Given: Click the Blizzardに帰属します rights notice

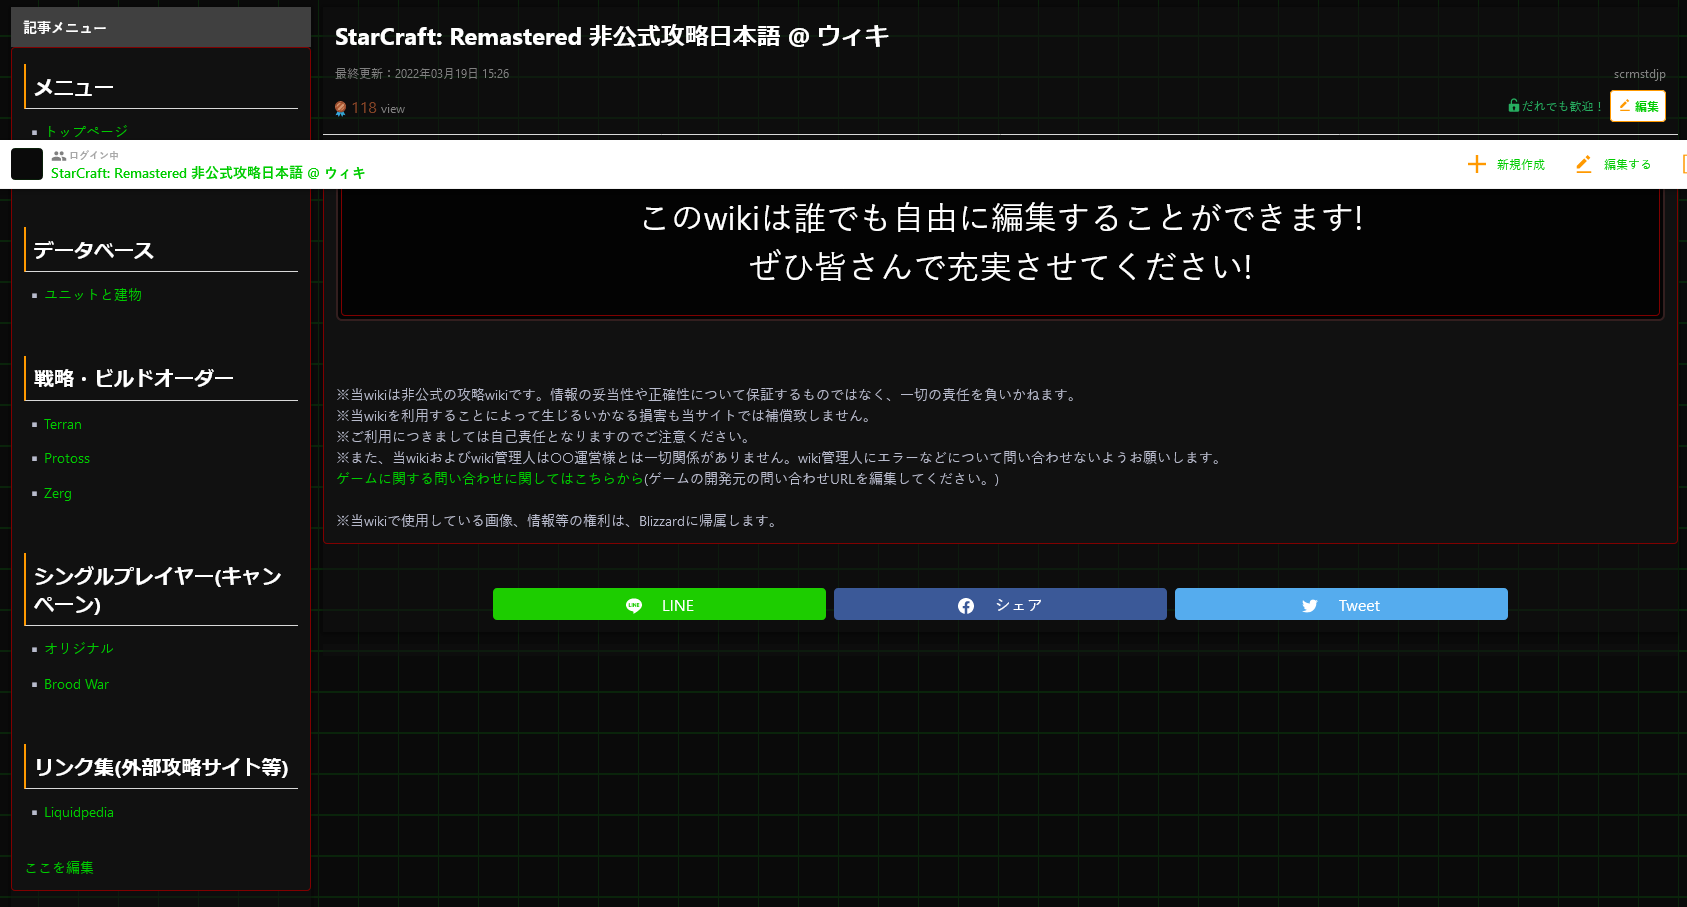Looking at the screenshot, I should pos(559,520).
